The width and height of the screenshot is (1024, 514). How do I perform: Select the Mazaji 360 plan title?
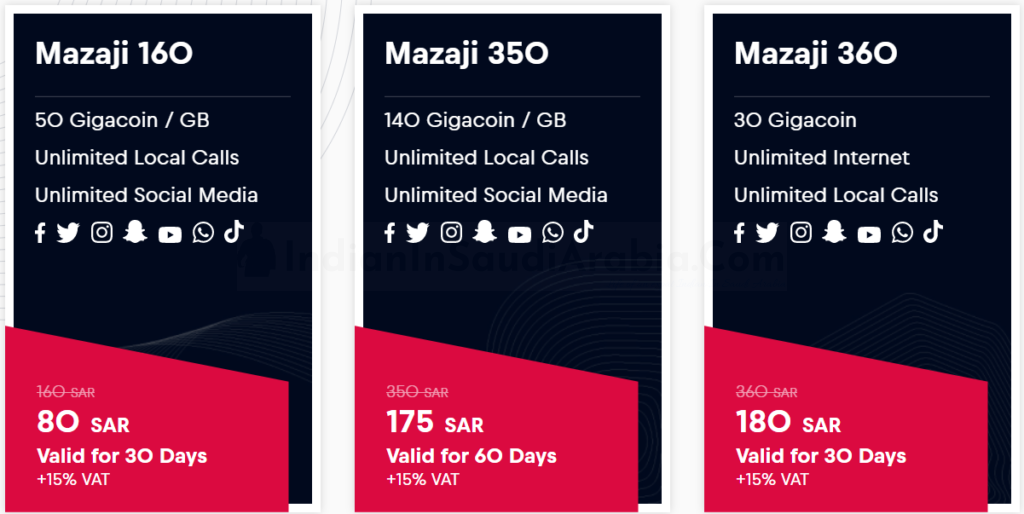coord(816,54)
